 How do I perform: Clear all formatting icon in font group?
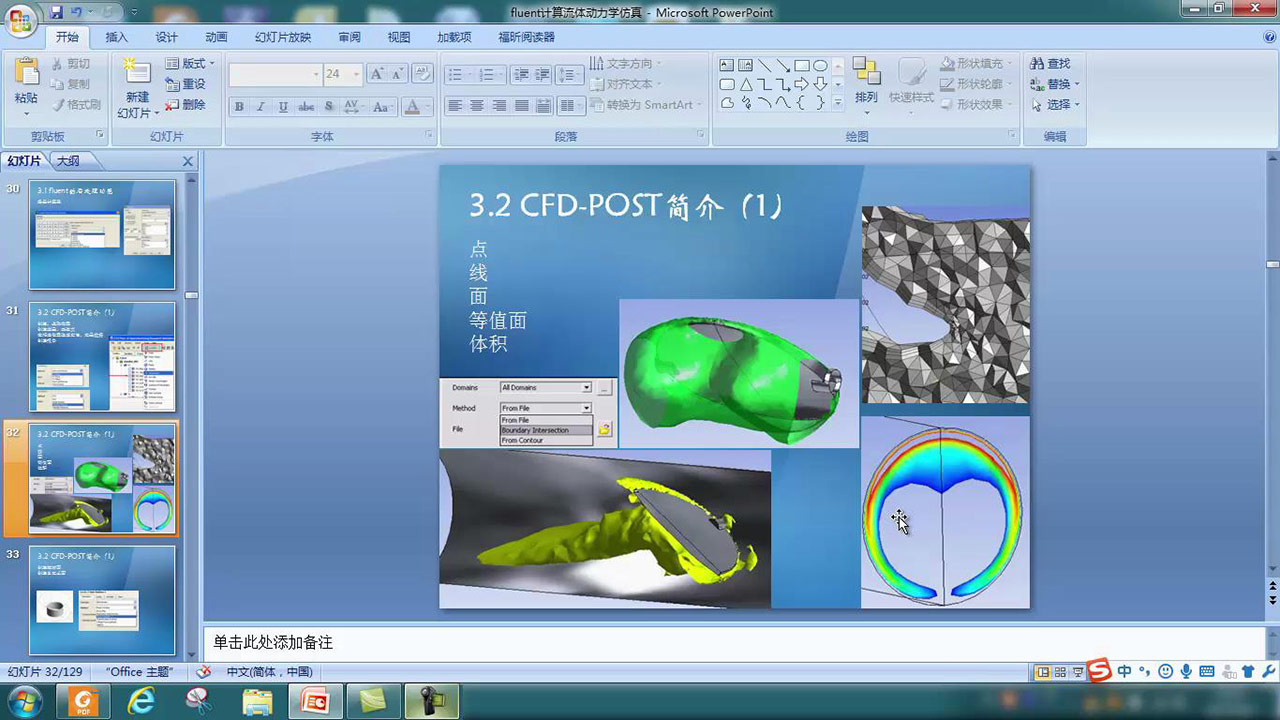point(422,74)
